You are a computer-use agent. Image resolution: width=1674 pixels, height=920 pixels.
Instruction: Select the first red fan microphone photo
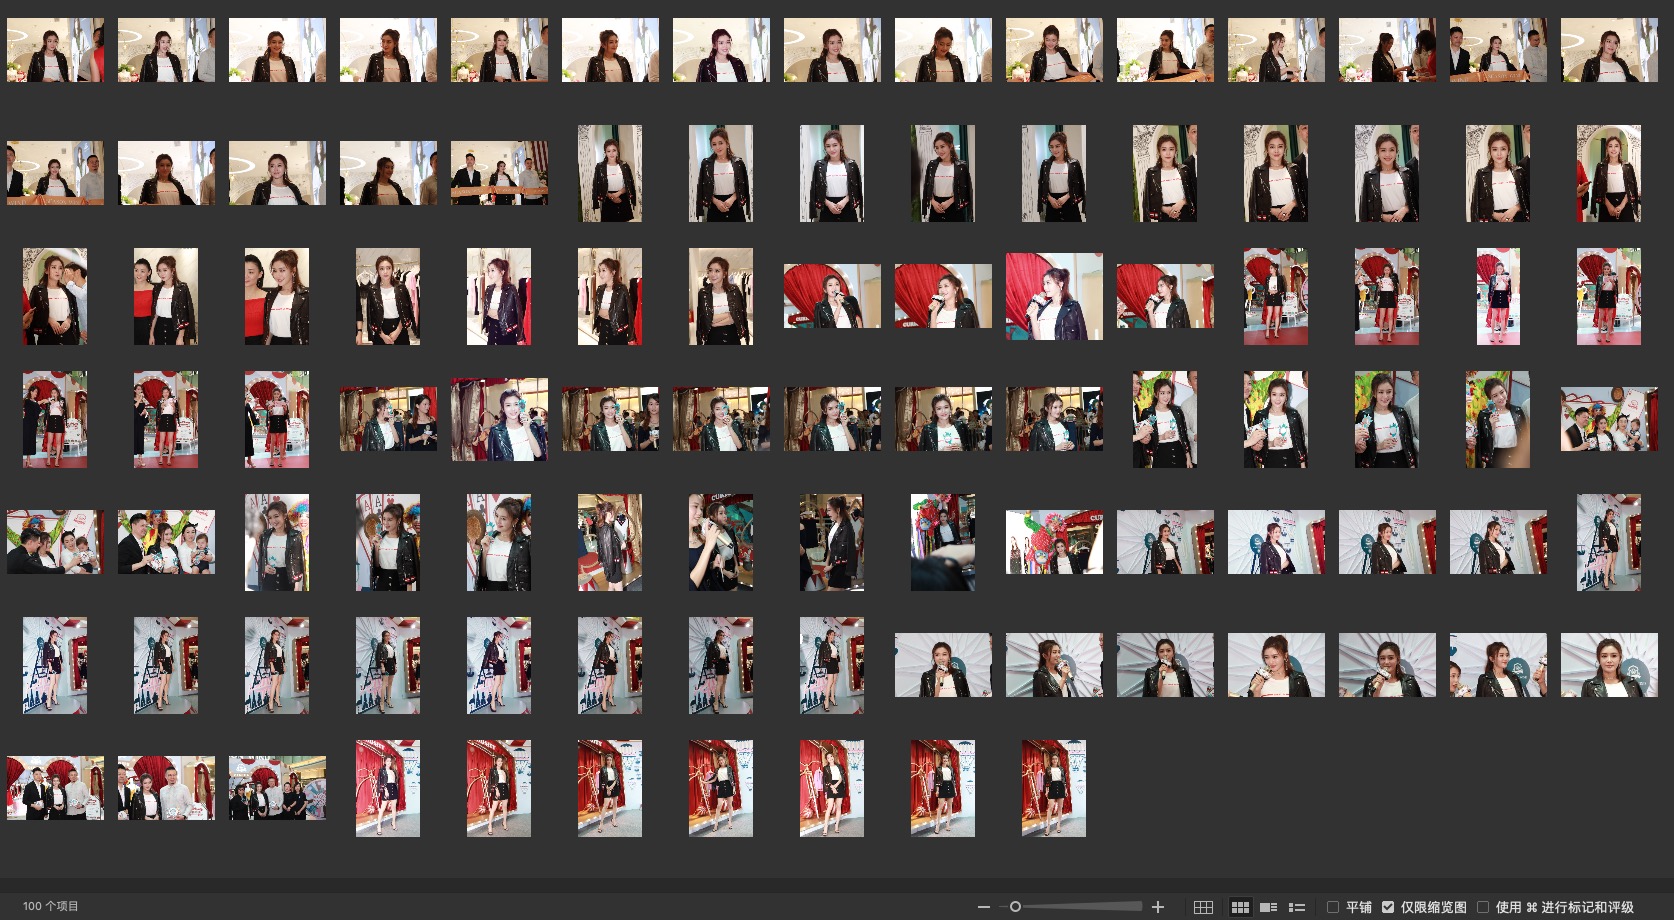coord(832,296)
